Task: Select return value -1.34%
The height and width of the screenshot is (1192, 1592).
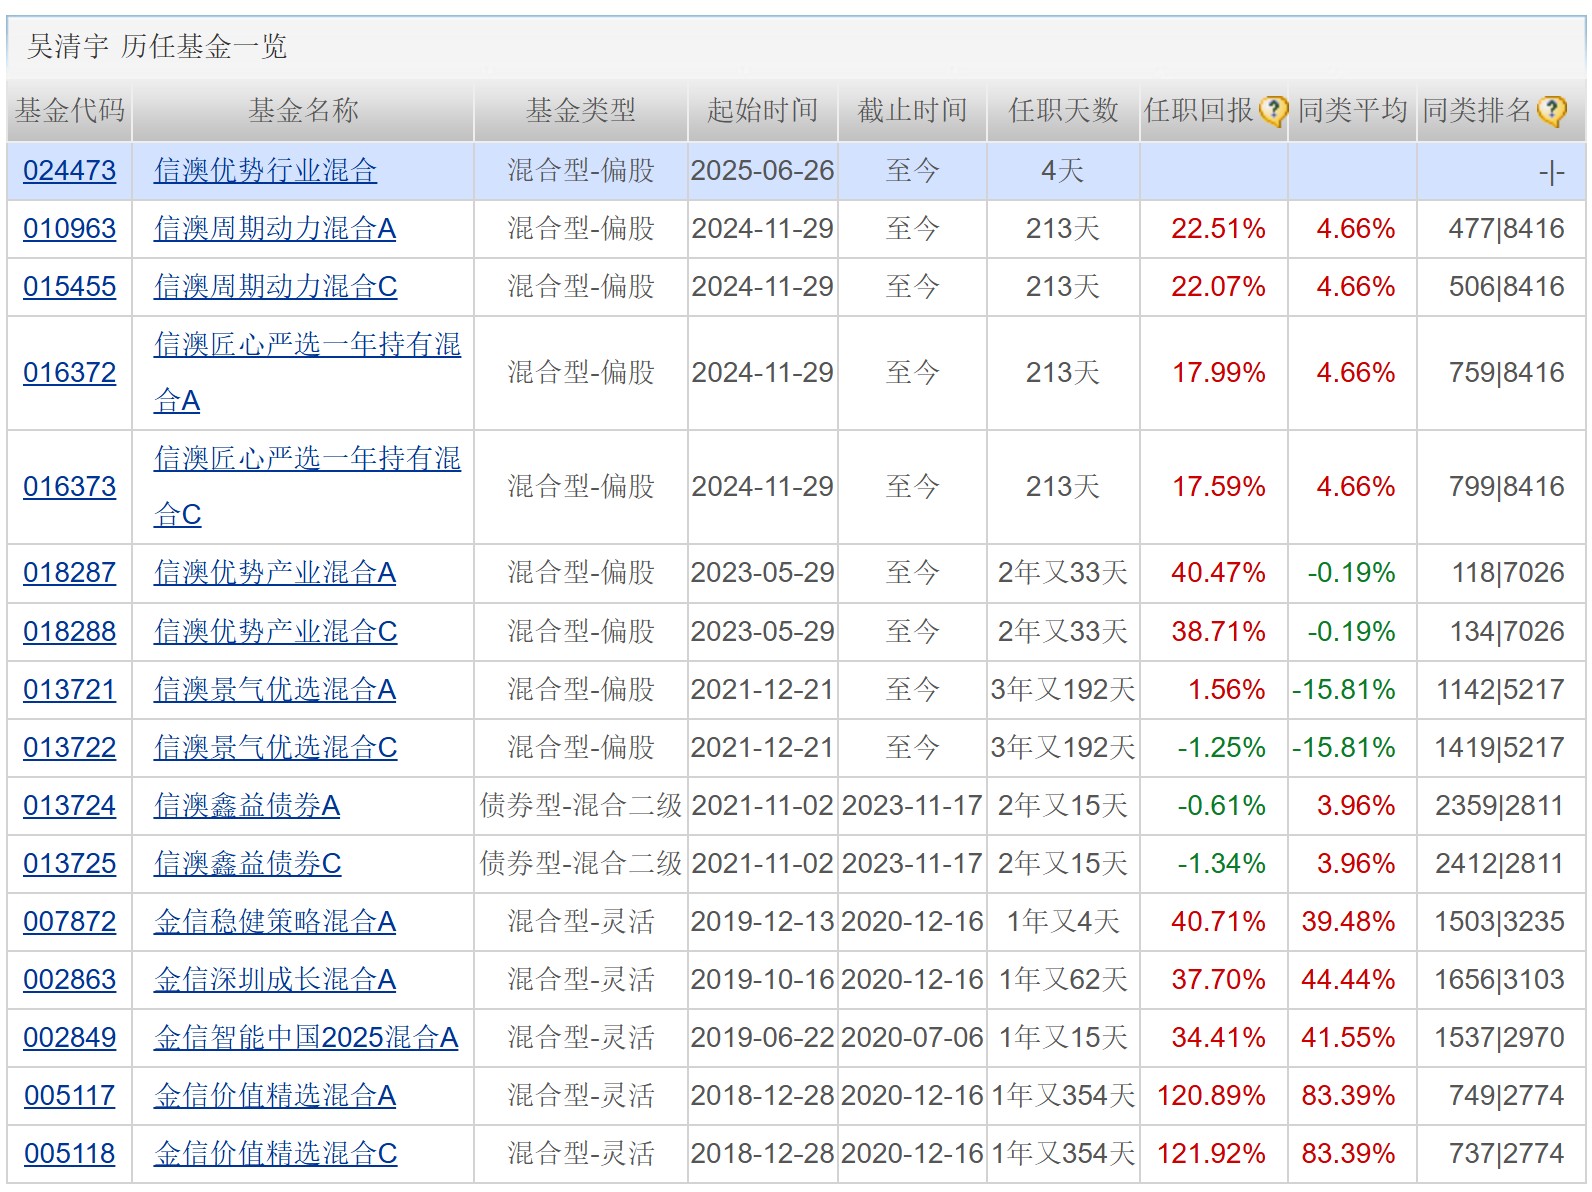Action: [x=1221, y=864]
